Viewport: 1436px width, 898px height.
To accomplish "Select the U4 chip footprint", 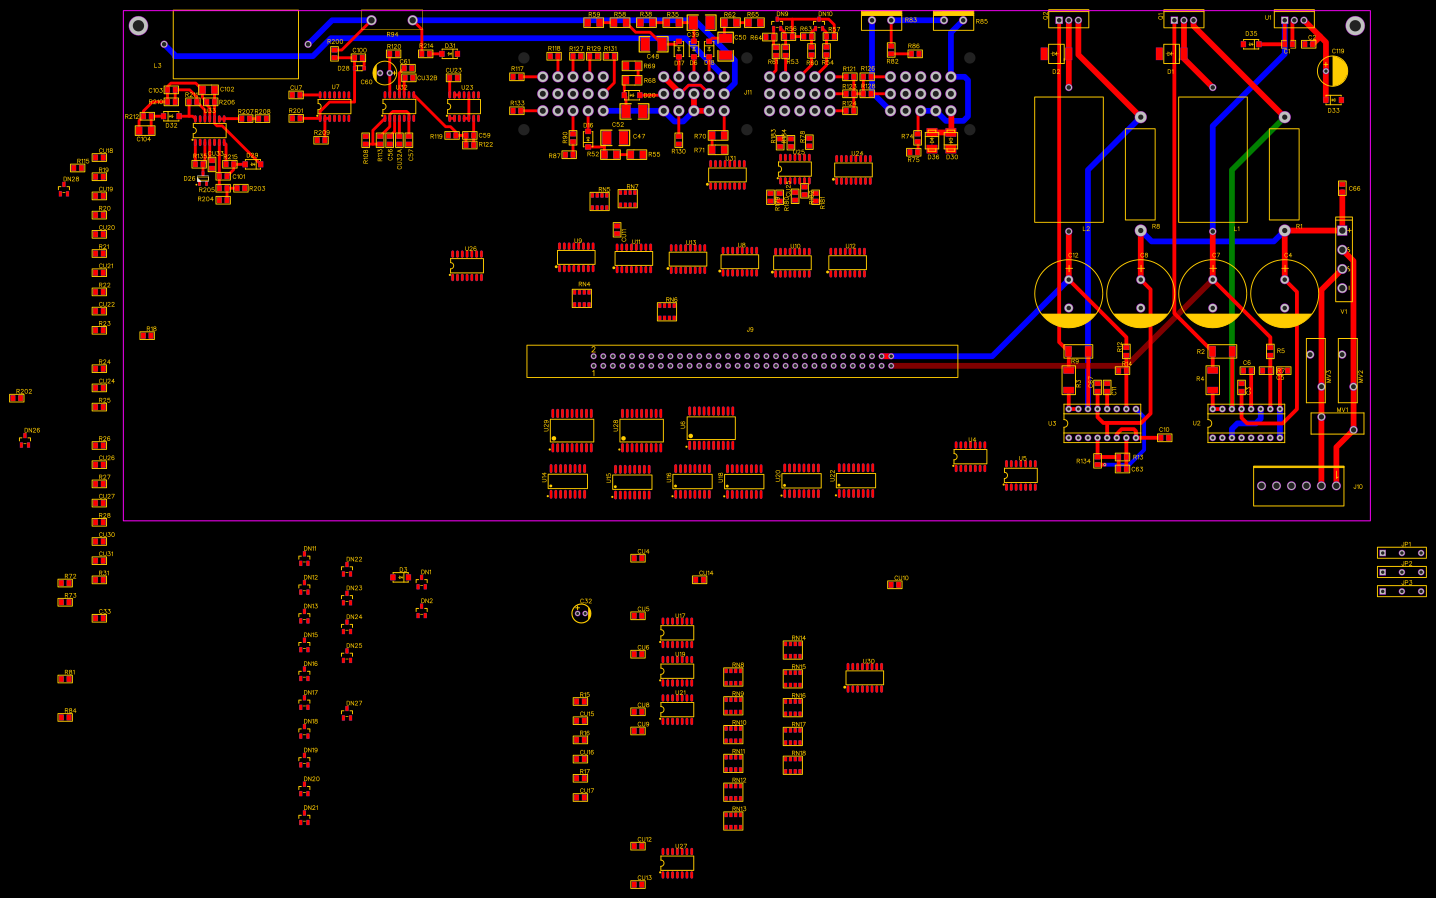I will click(x=970, y=456).
